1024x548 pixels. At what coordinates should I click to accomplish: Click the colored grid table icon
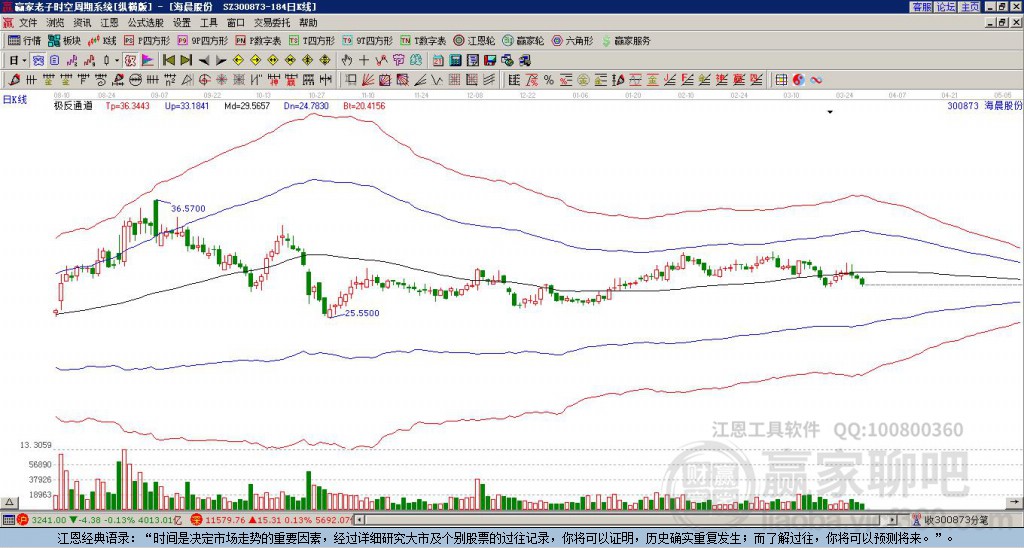(781, 80)
